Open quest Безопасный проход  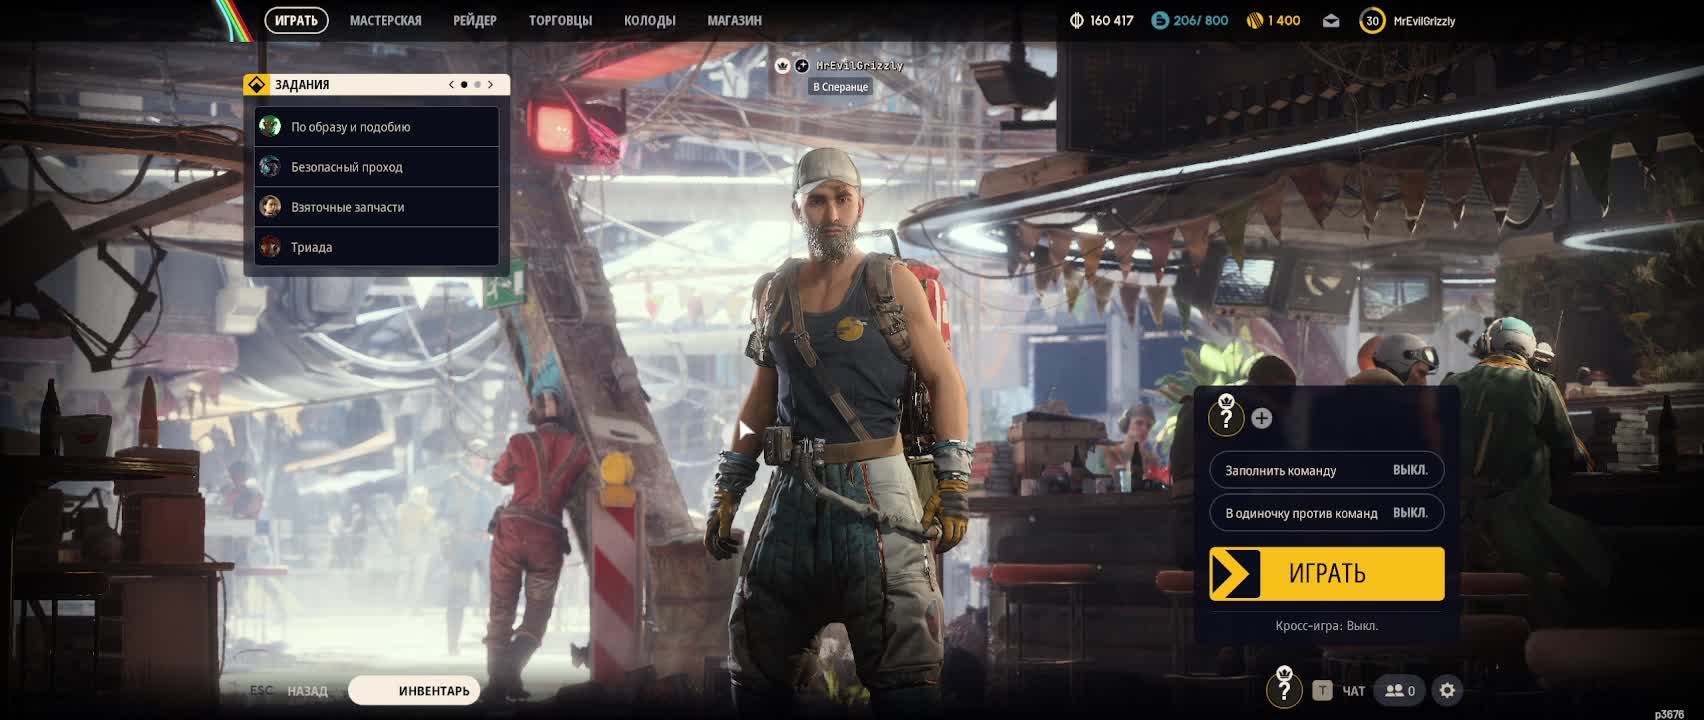click(376, 167)
